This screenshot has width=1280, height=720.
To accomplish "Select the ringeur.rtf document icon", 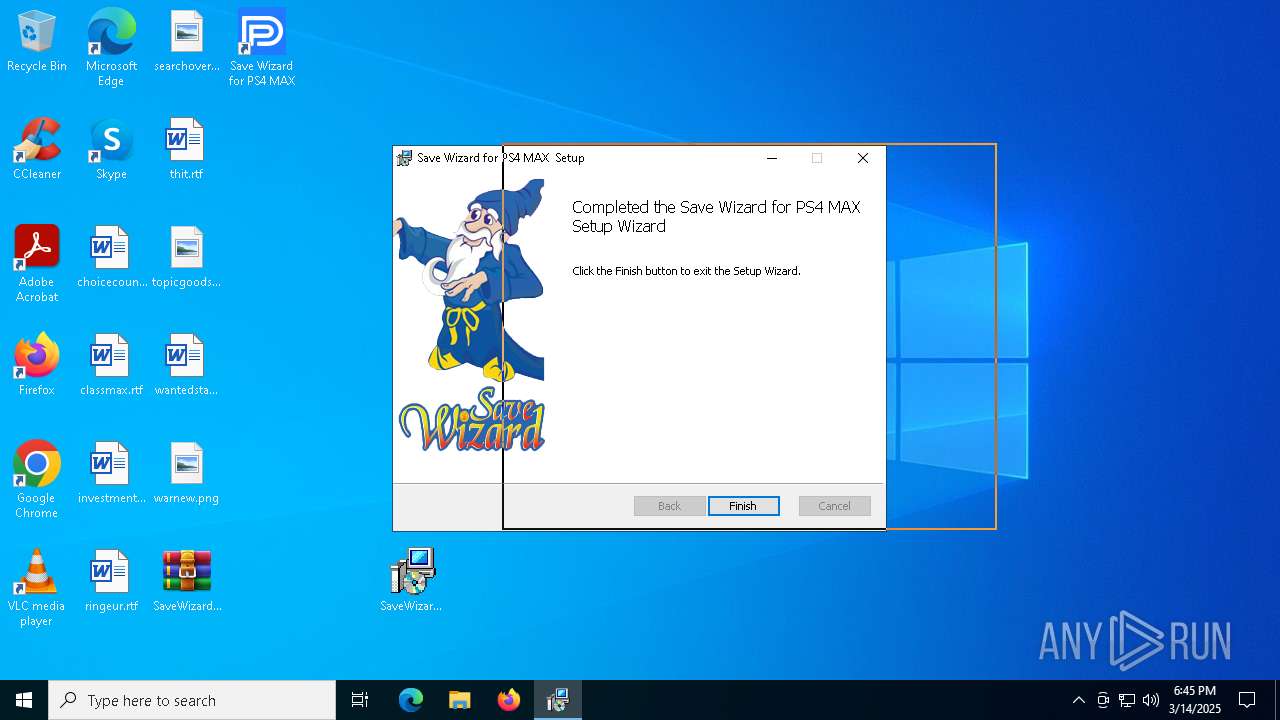I will click(111, 581).
